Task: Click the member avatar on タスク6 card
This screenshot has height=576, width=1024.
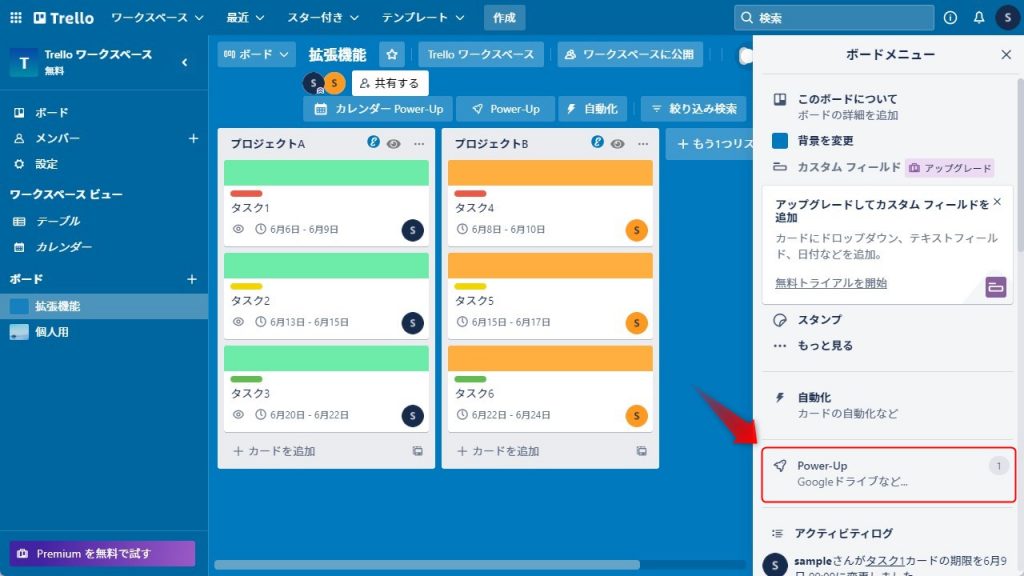Action: coord(637,415)
